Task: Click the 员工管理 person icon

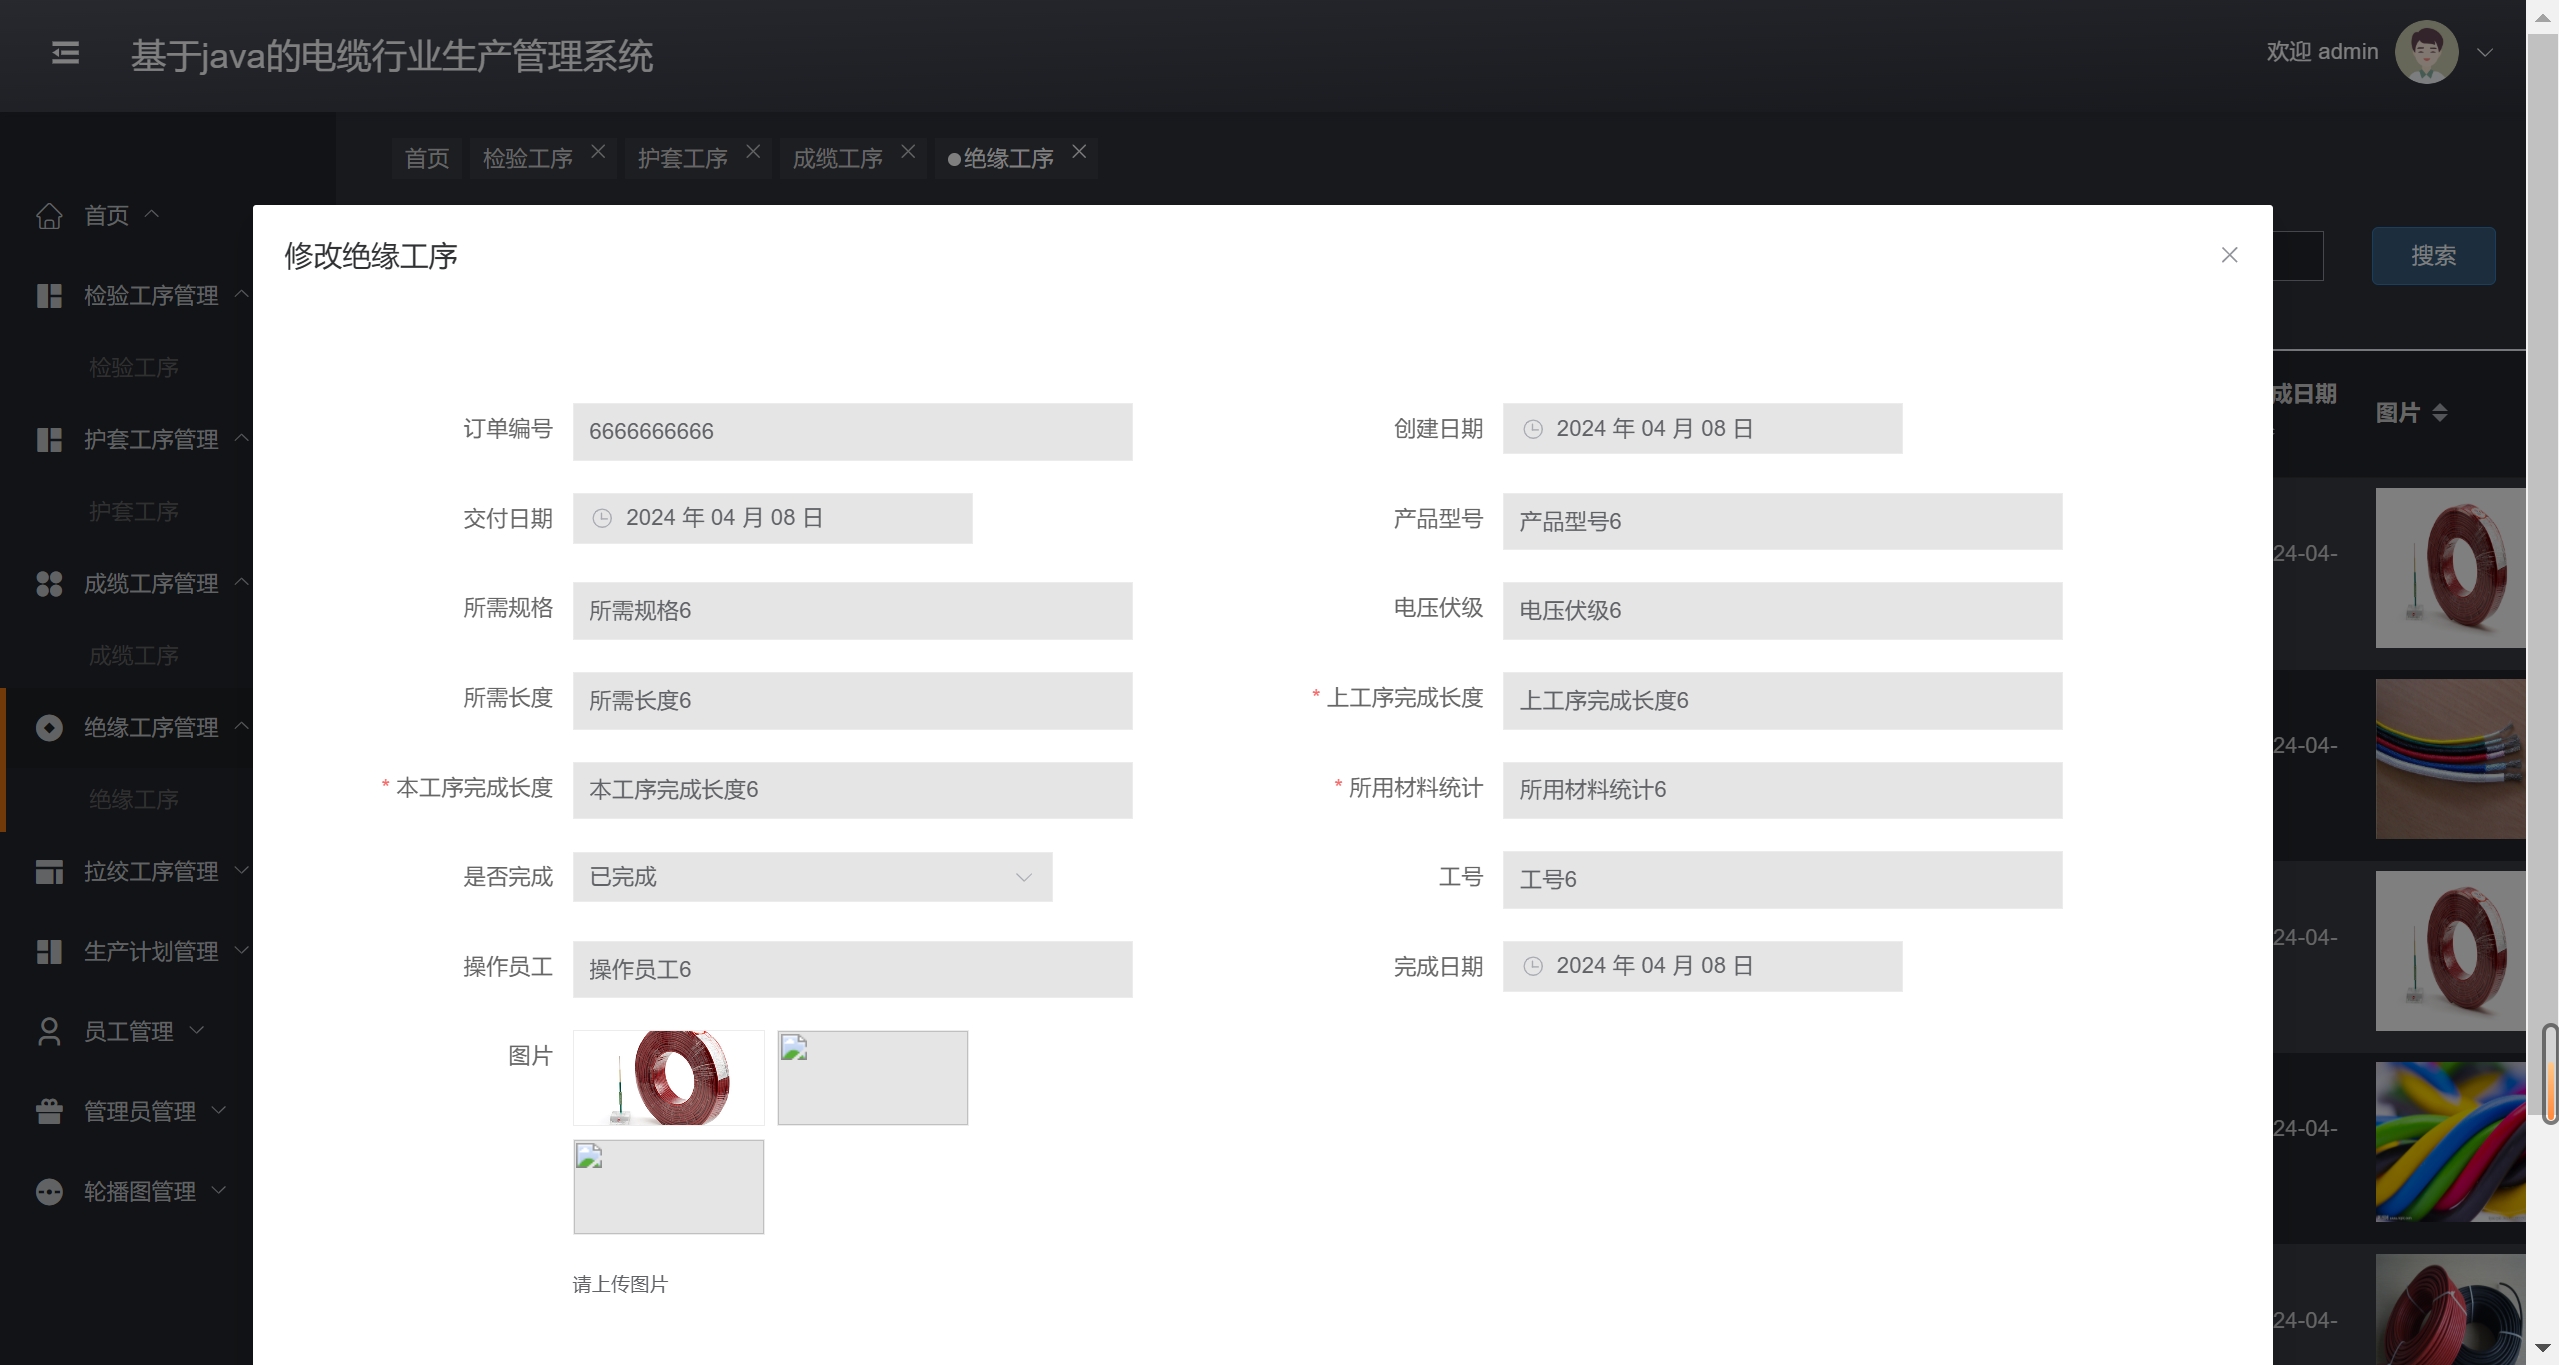Action: pos(49,1032)
